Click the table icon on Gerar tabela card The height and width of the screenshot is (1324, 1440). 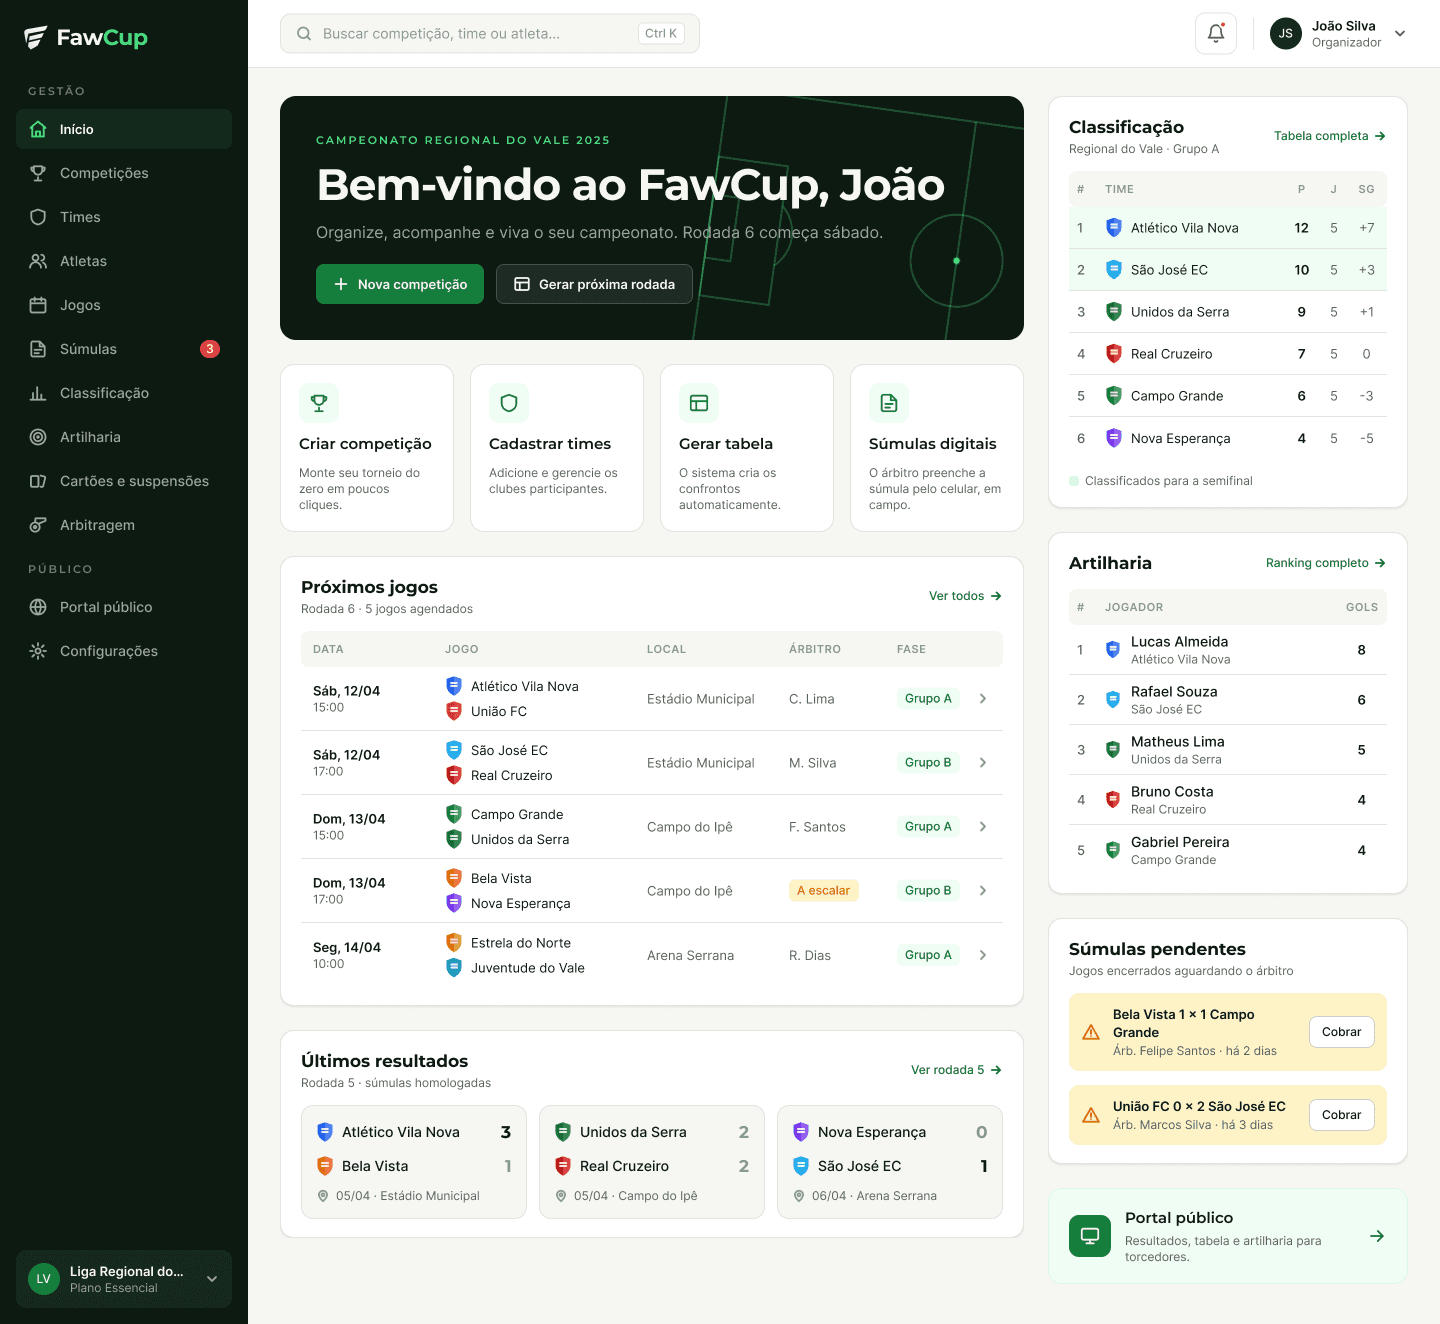[x=699, y=403]
